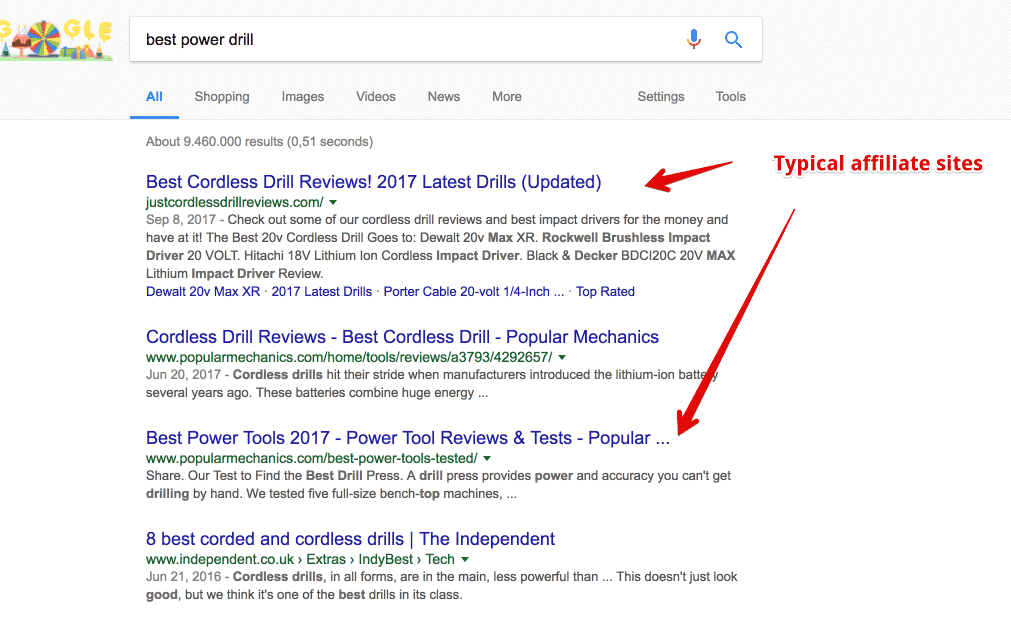1011x617 pixels.
Task: Visit the 'Dewalt 20v Max XR' sitelink
Action: pyautogui.click(x=203, y=292)
